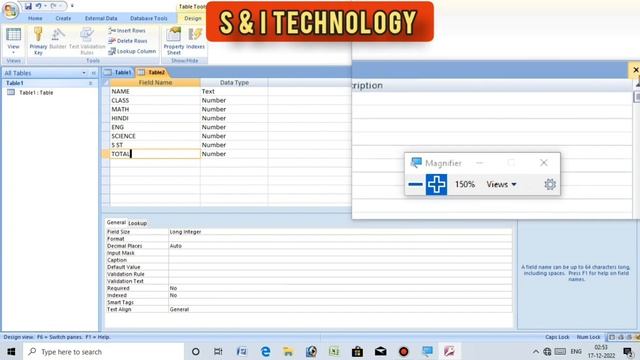Click the row selector for TOTAL field
This screenshot has width=640, height=360.
tap(106, 154)
